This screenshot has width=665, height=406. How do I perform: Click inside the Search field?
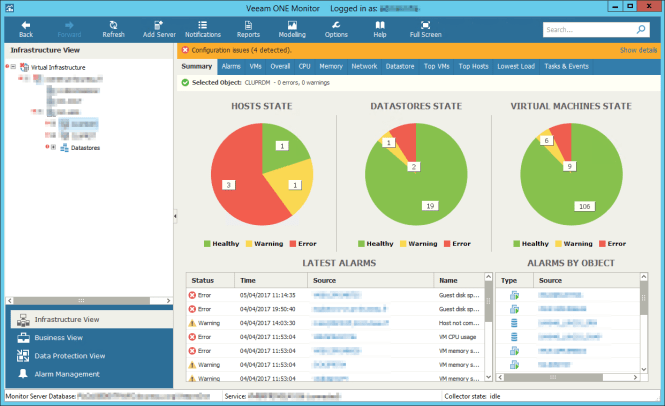(x=590, y=29)
